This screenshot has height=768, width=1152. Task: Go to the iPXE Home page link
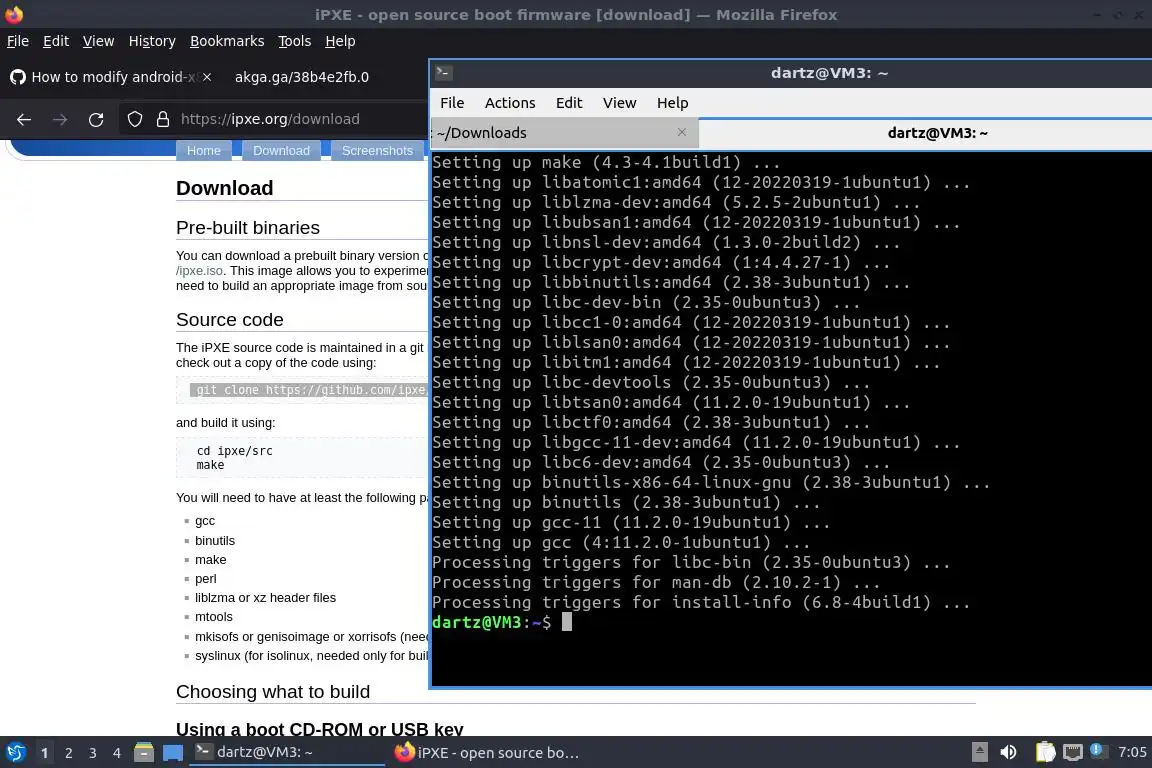point(204,151)
